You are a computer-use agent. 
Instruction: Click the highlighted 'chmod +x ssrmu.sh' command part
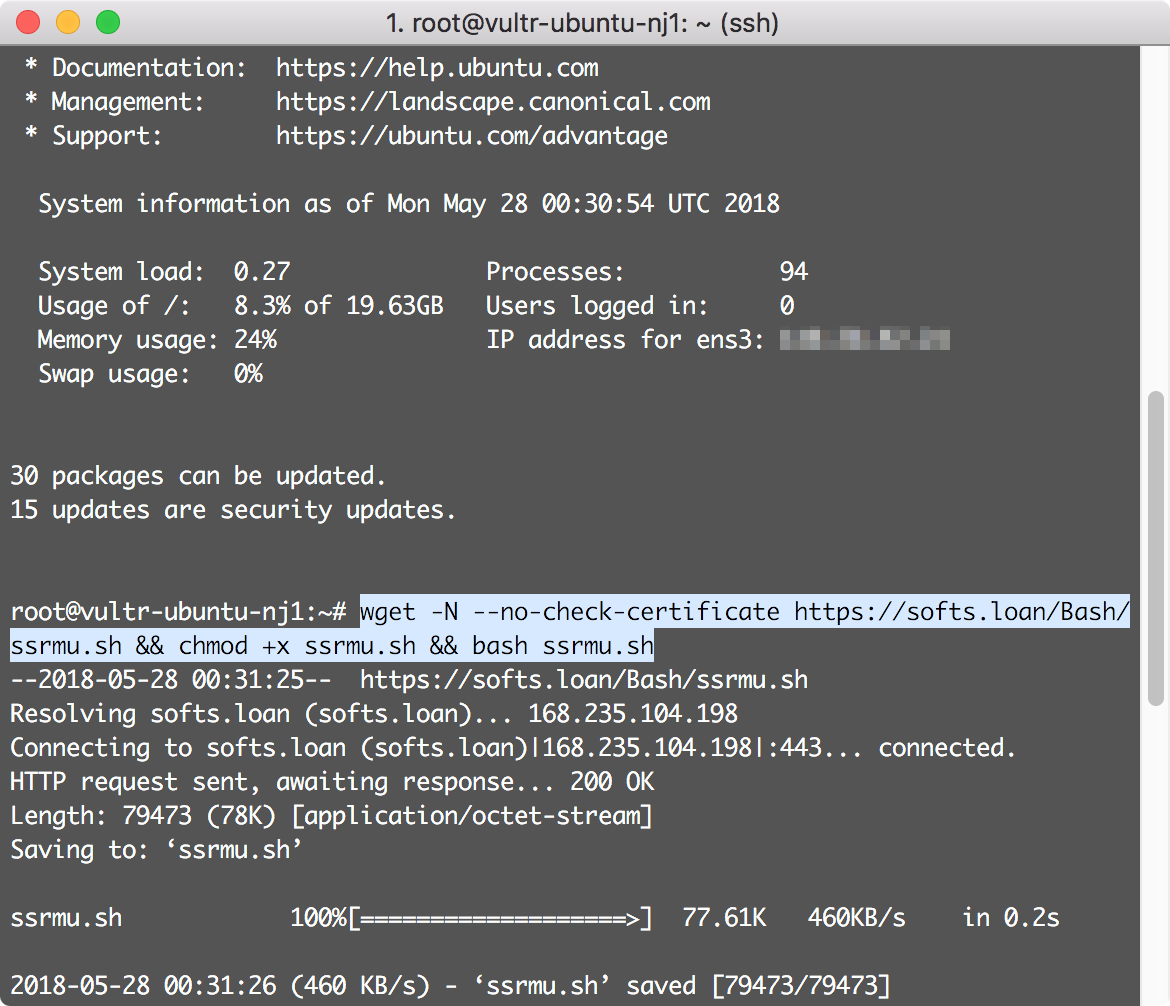(297, 646)
